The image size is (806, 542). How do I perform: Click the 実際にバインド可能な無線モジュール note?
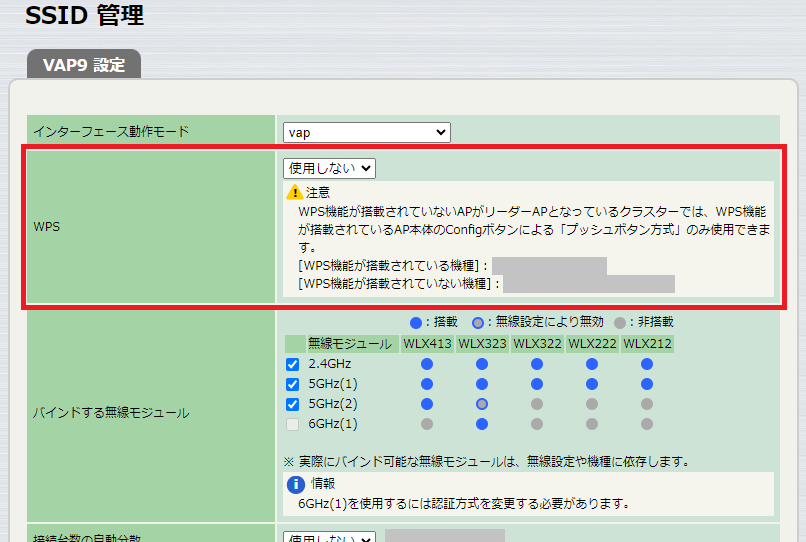point(487,462)
